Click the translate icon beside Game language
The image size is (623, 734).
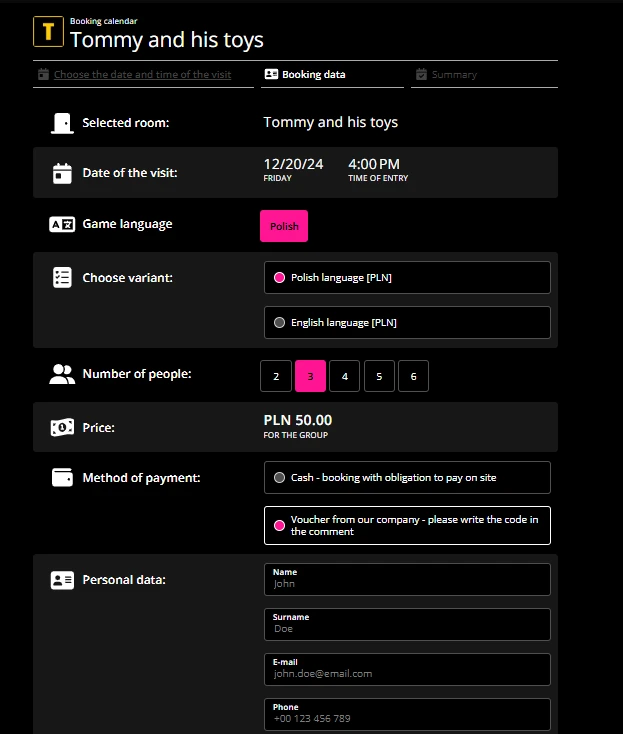62,225
